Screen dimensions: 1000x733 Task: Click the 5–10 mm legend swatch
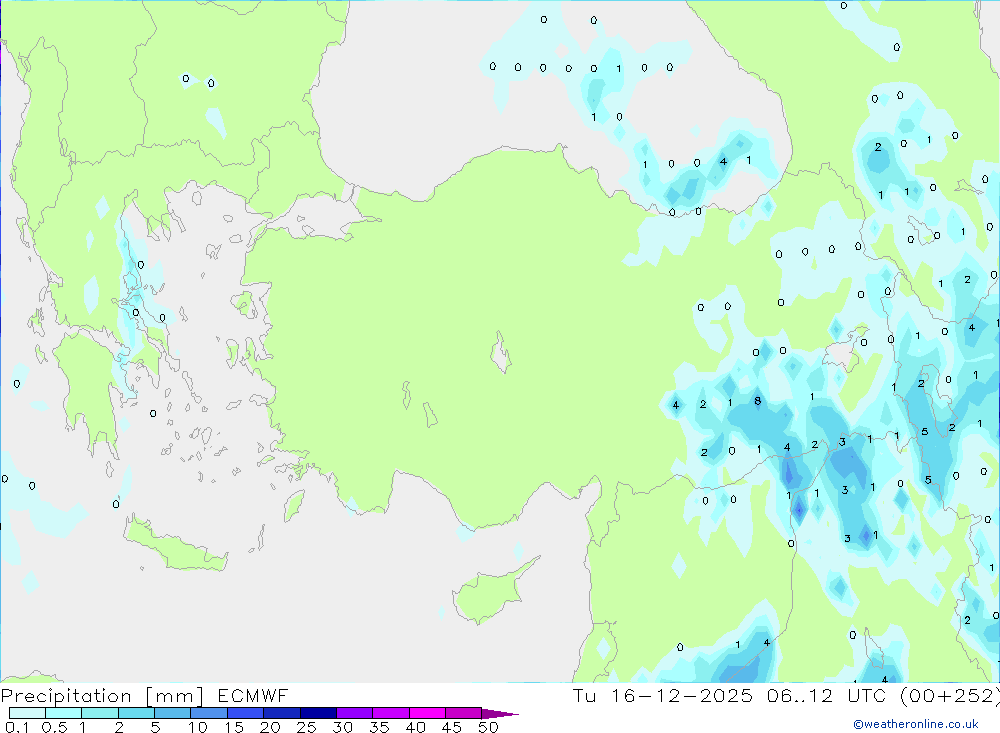coord(173,713)
